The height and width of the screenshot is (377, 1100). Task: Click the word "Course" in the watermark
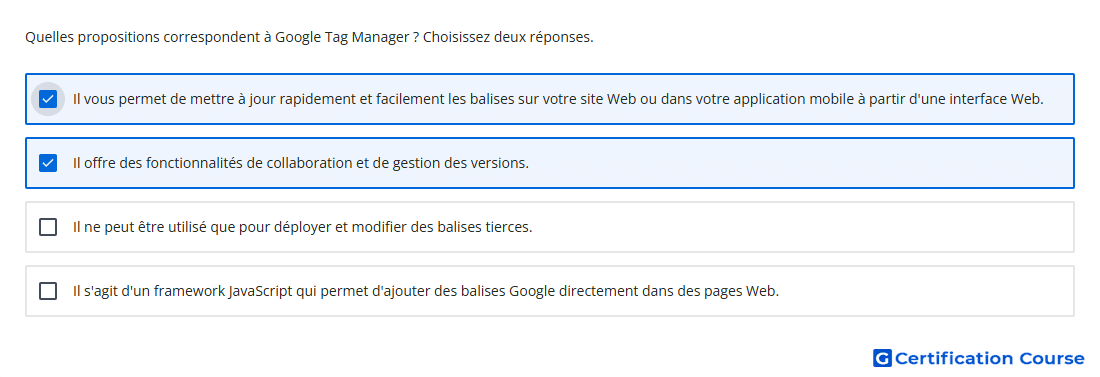point(1052,359)
